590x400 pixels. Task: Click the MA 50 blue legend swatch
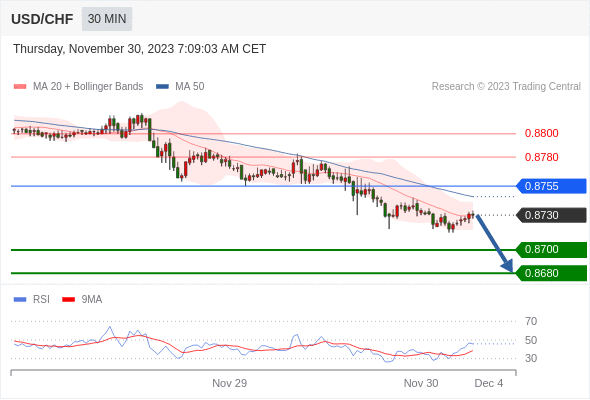coord(162,87)
